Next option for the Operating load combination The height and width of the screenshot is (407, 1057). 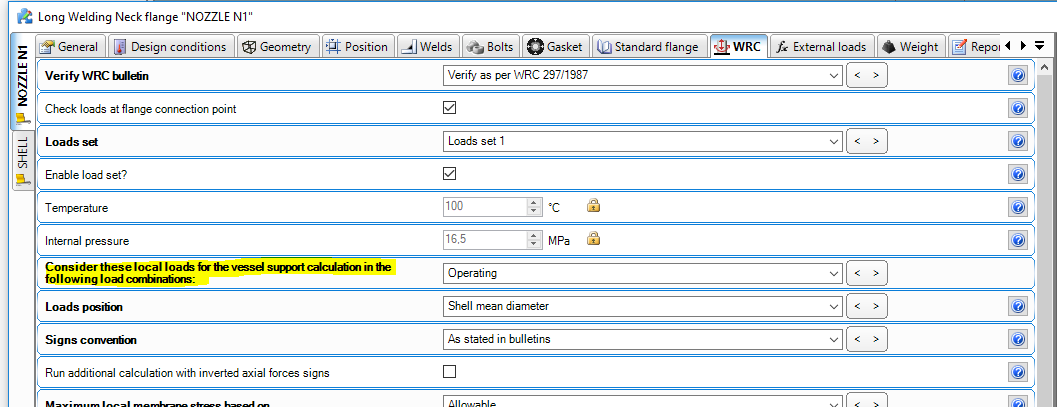pyautogui.click(x=876, y=273)
